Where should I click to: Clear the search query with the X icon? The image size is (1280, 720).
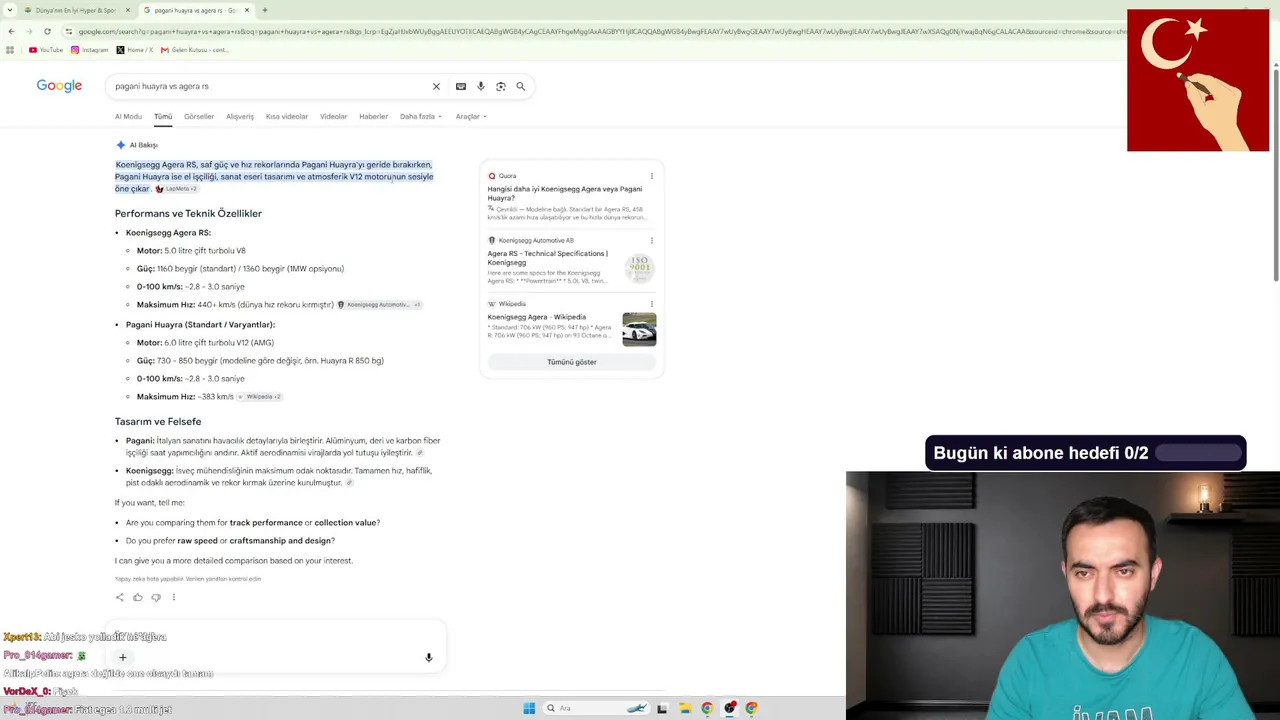coord(436,86)
